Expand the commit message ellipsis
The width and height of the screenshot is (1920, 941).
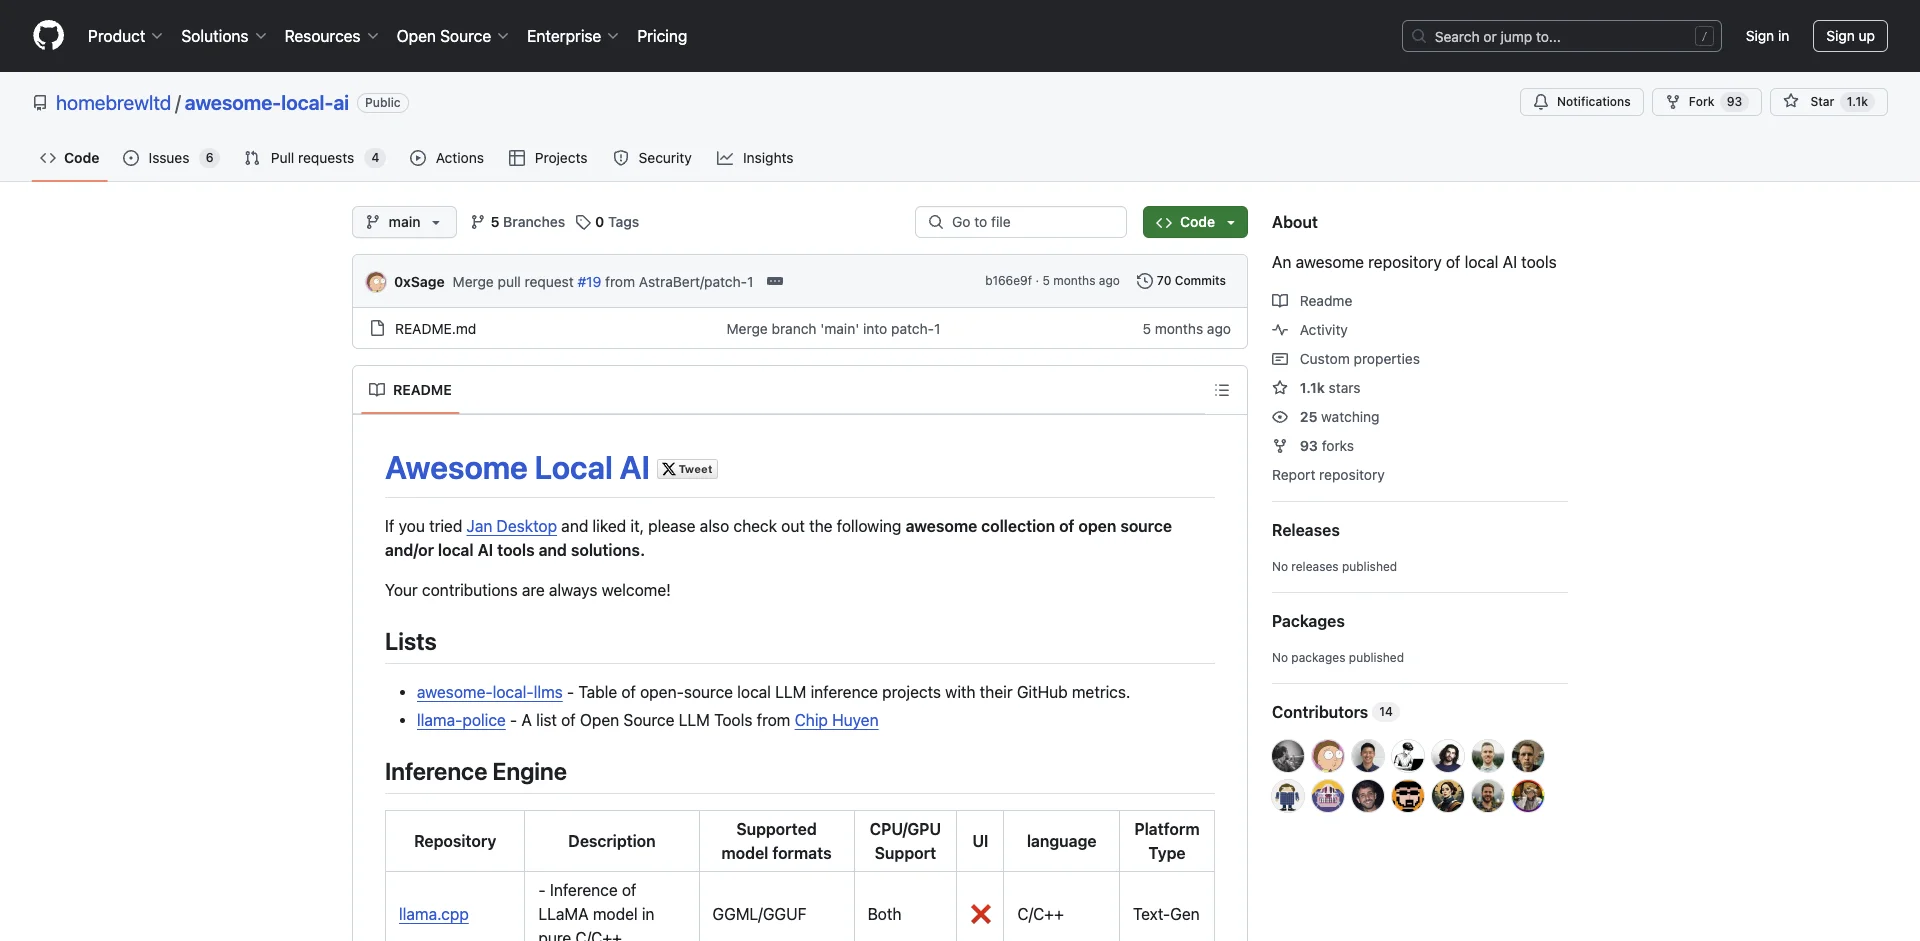coord(775,281)
